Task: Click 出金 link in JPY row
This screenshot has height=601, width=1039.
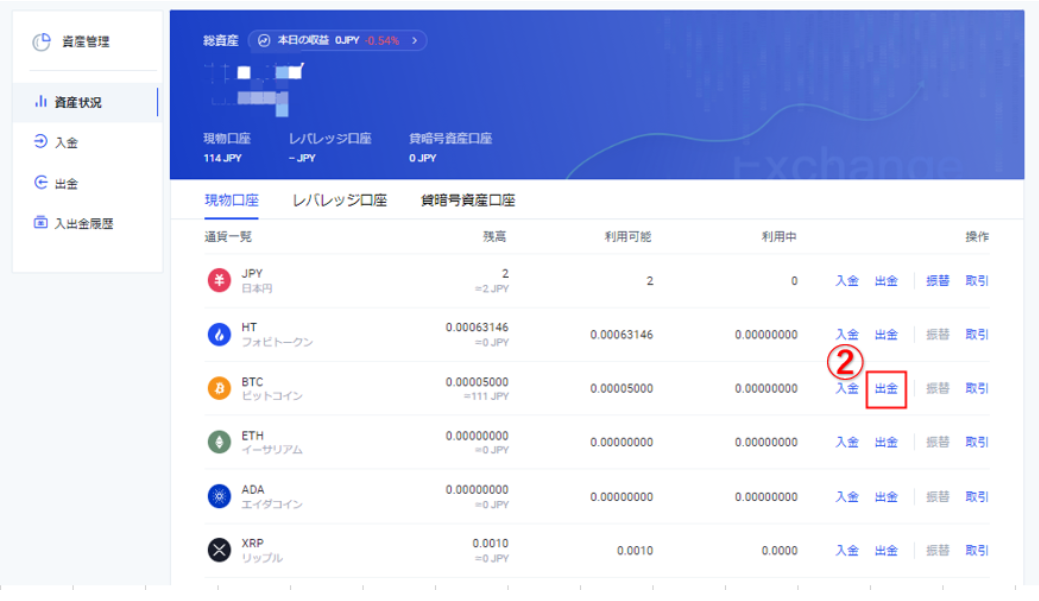Action: point(886,280)
